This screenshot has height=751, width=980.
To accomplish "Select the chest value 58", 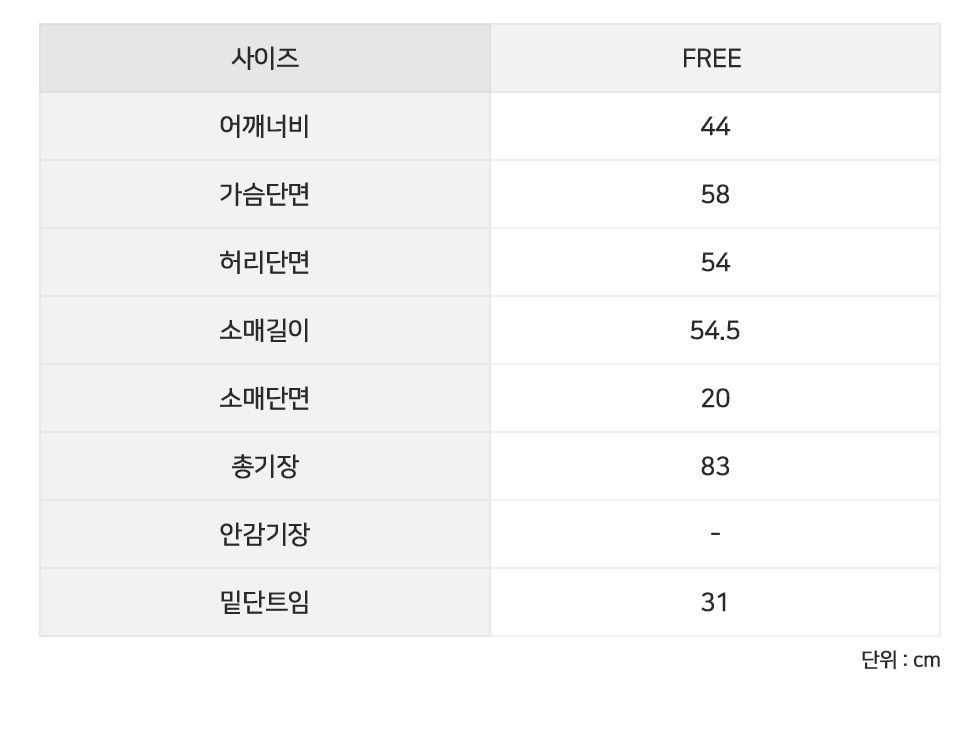I will pyautogui.click(x=715, y=195).
